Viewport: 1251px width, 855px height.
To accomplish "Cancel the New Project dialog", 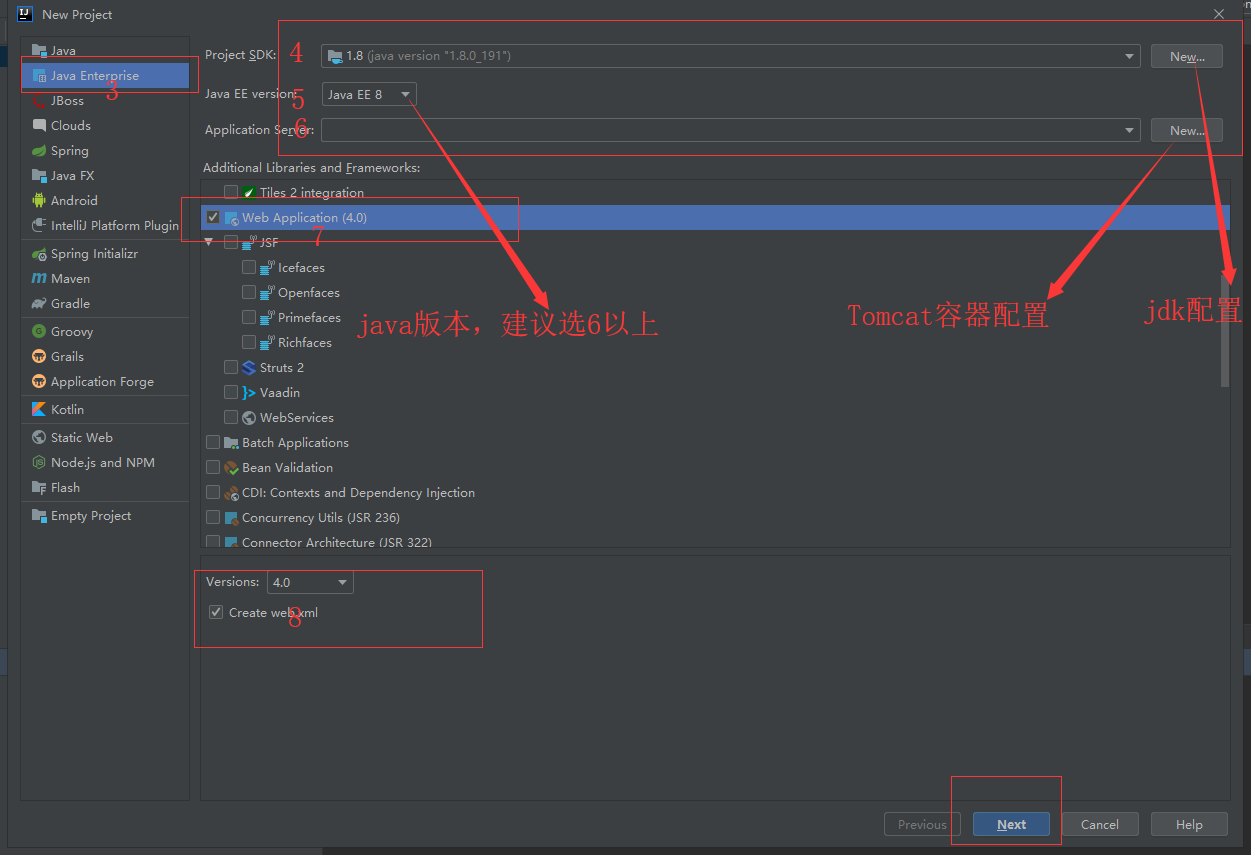I will tap(1099, 824).
